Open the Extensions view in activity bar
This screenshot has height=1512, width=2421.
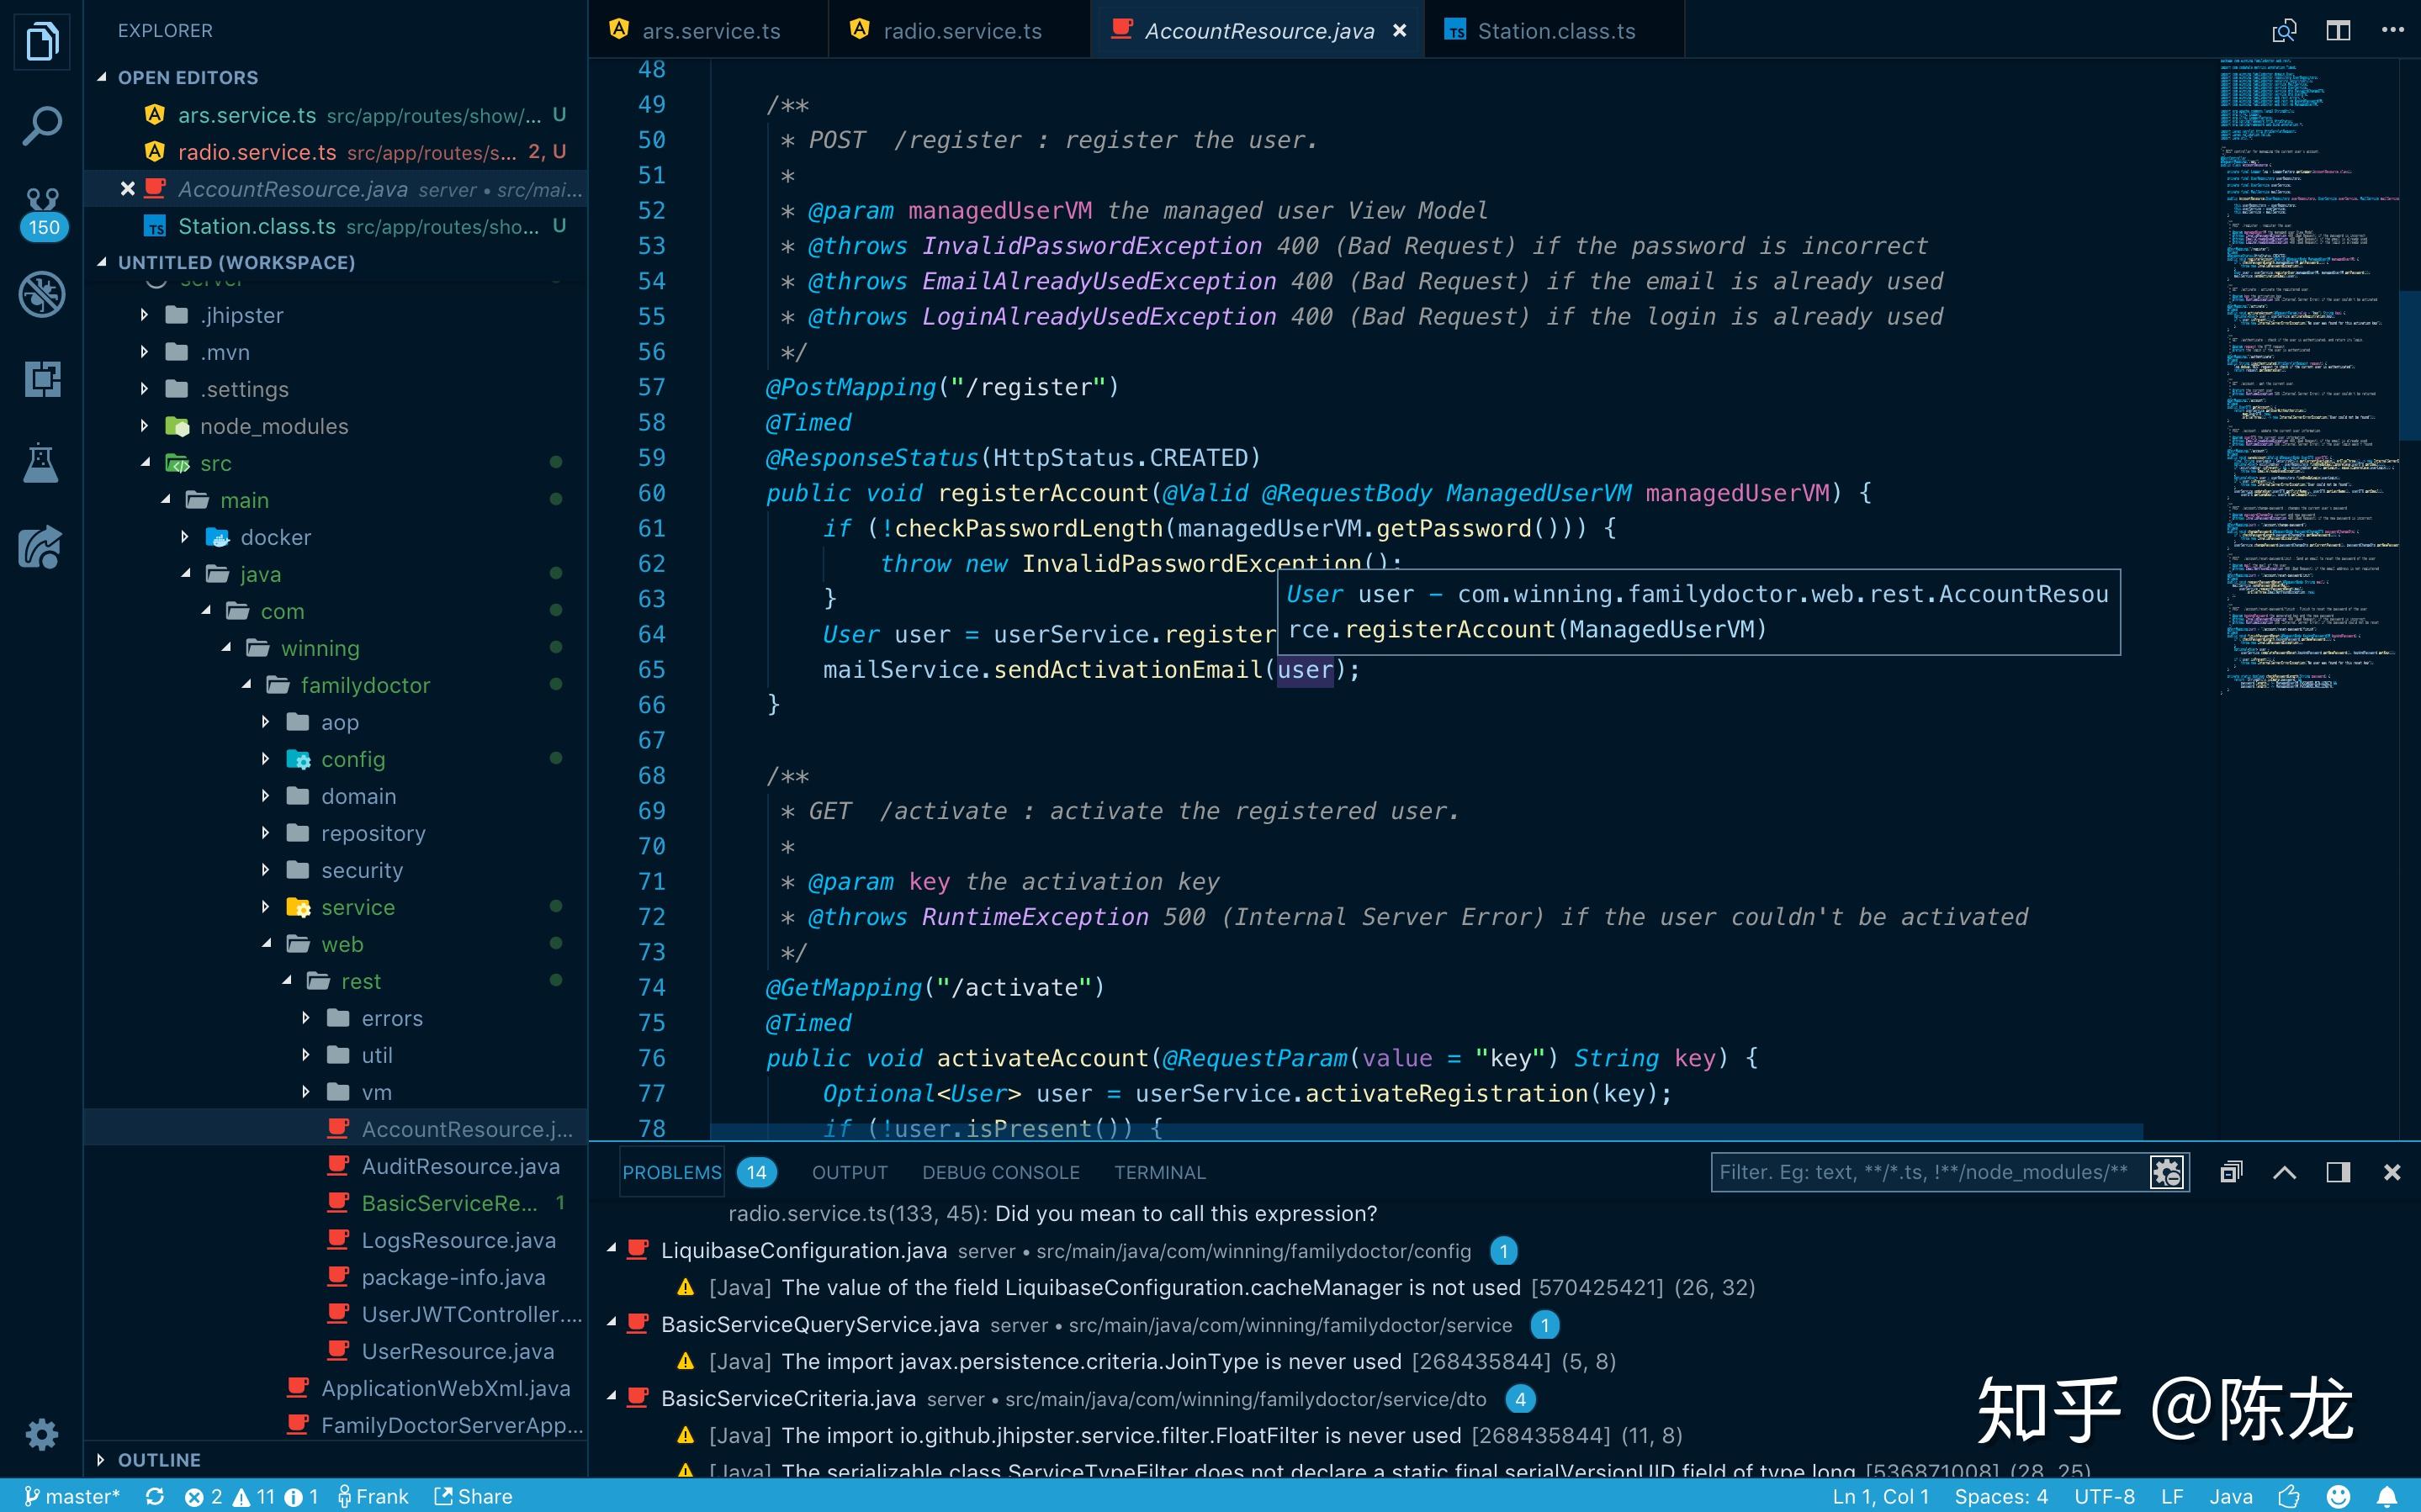point(41,379)
